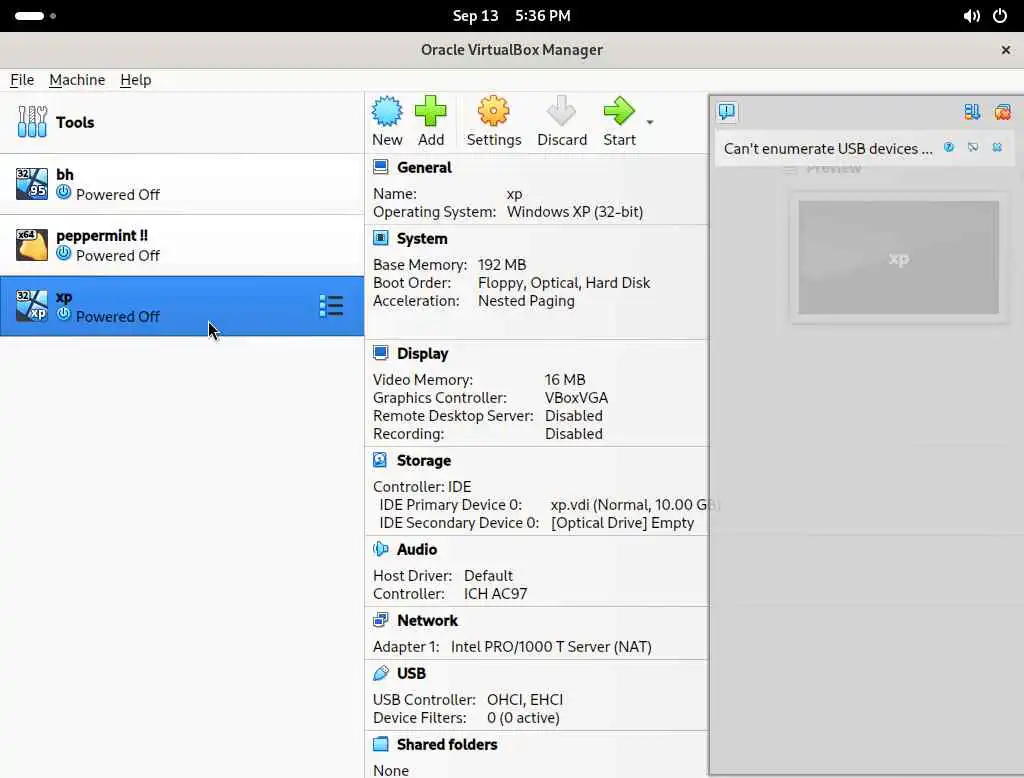The height and width of the screenshot is (778, 1024).
Task: Toggle notification ordering icon in notification panel
Action: pyautogui.click(x=972, y=112)
